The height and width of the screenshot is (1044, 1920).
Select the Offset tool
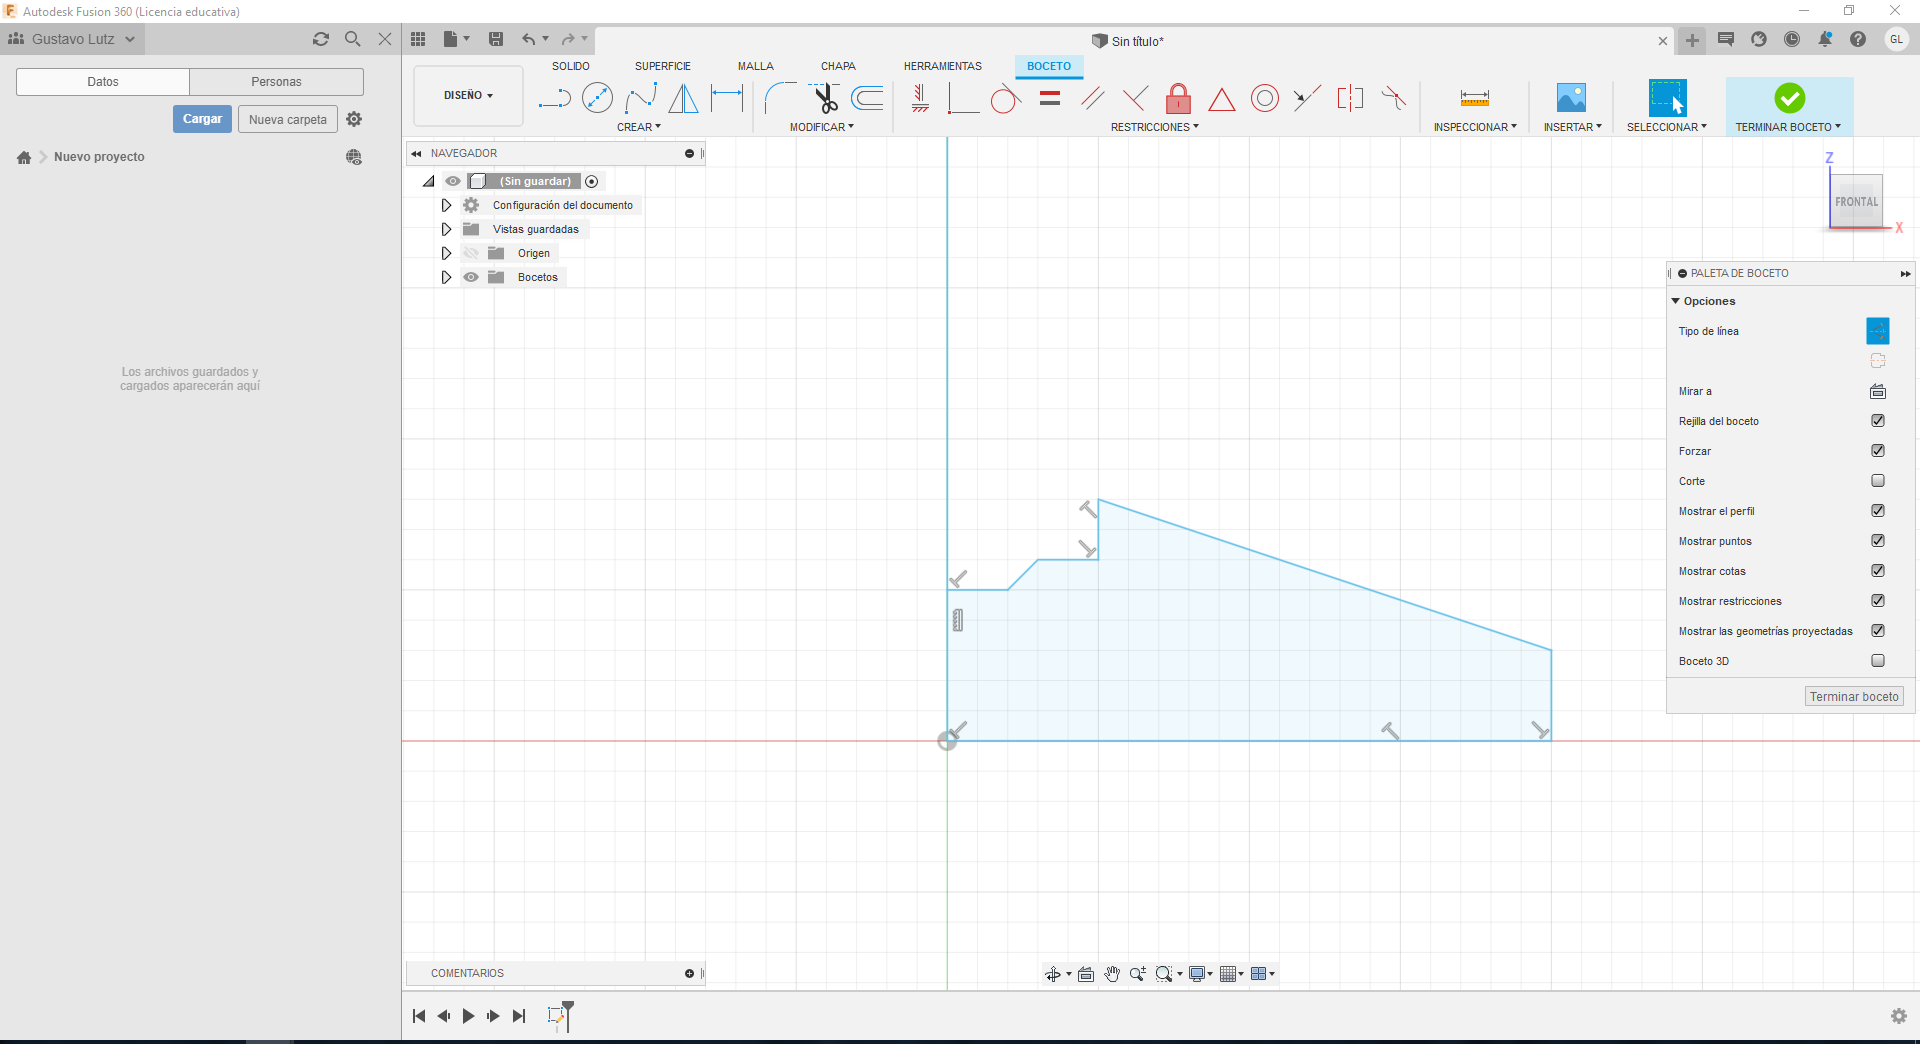[867, 98]
